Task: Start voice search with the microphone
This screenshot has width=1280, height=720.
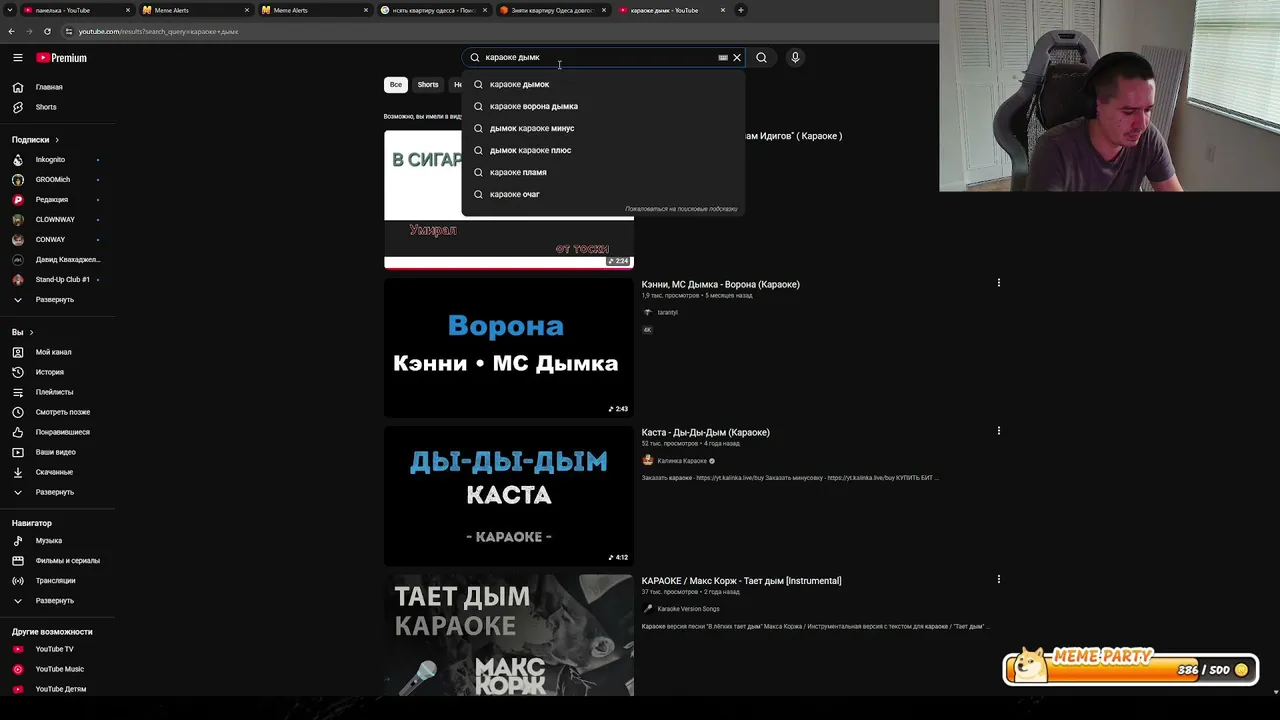Action: [x=795, y=58]
